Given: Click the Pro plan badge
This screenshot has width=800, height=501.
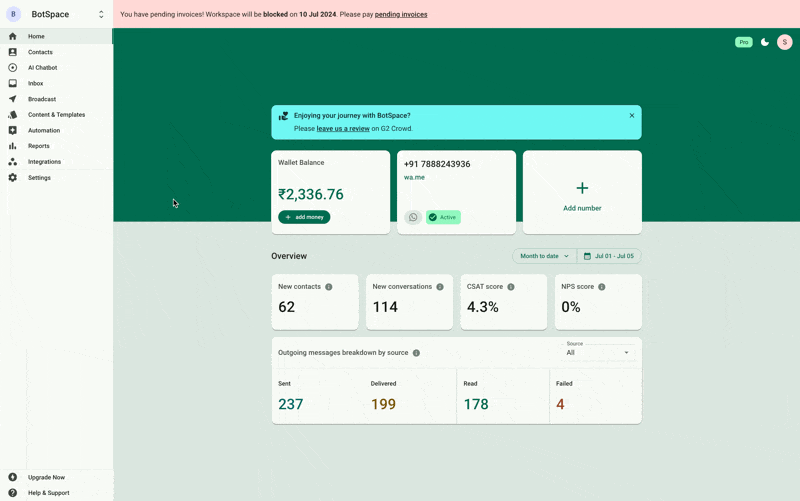Looking at the screenshot, I should [x=743, y=42].
